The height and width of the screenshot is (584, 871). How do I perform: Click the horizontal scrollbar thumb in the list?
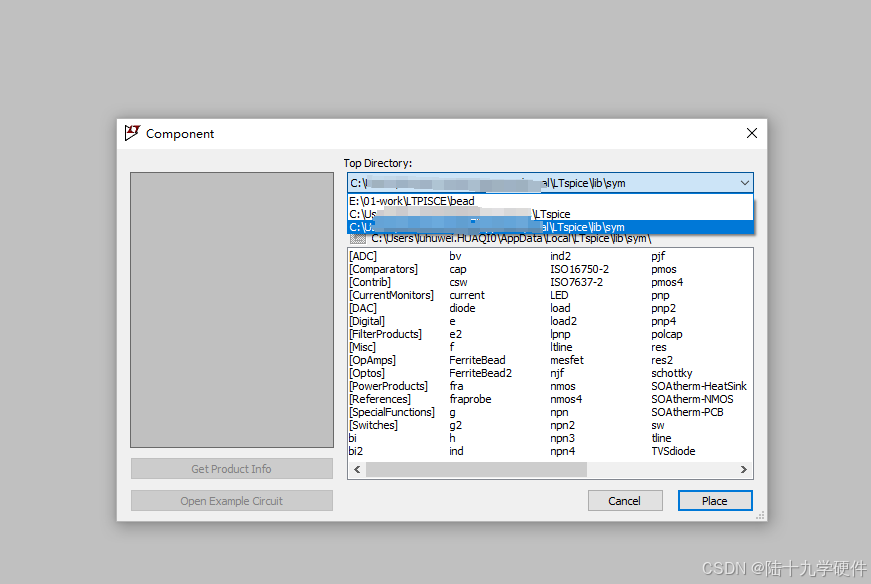(476, 470)
